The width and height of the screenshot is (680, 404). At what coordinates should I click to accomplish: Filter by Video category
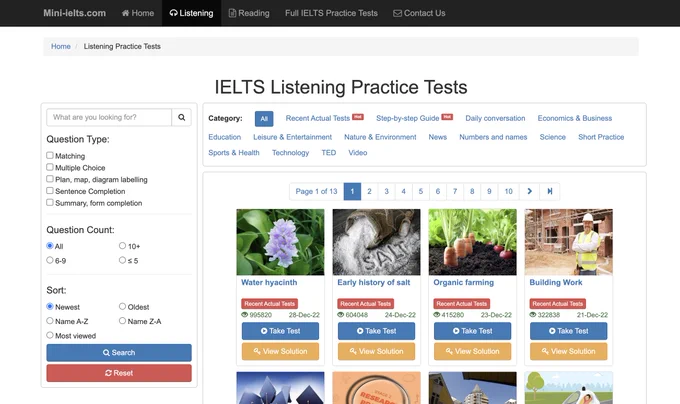[x=358, y=153]
